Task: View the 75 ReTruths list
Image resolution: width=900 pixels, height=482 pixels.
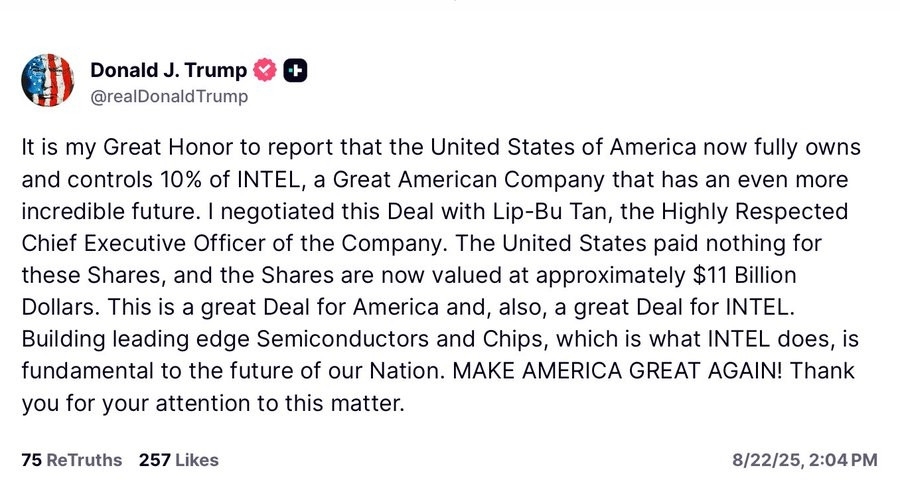Action: click(x=71, y=460)
